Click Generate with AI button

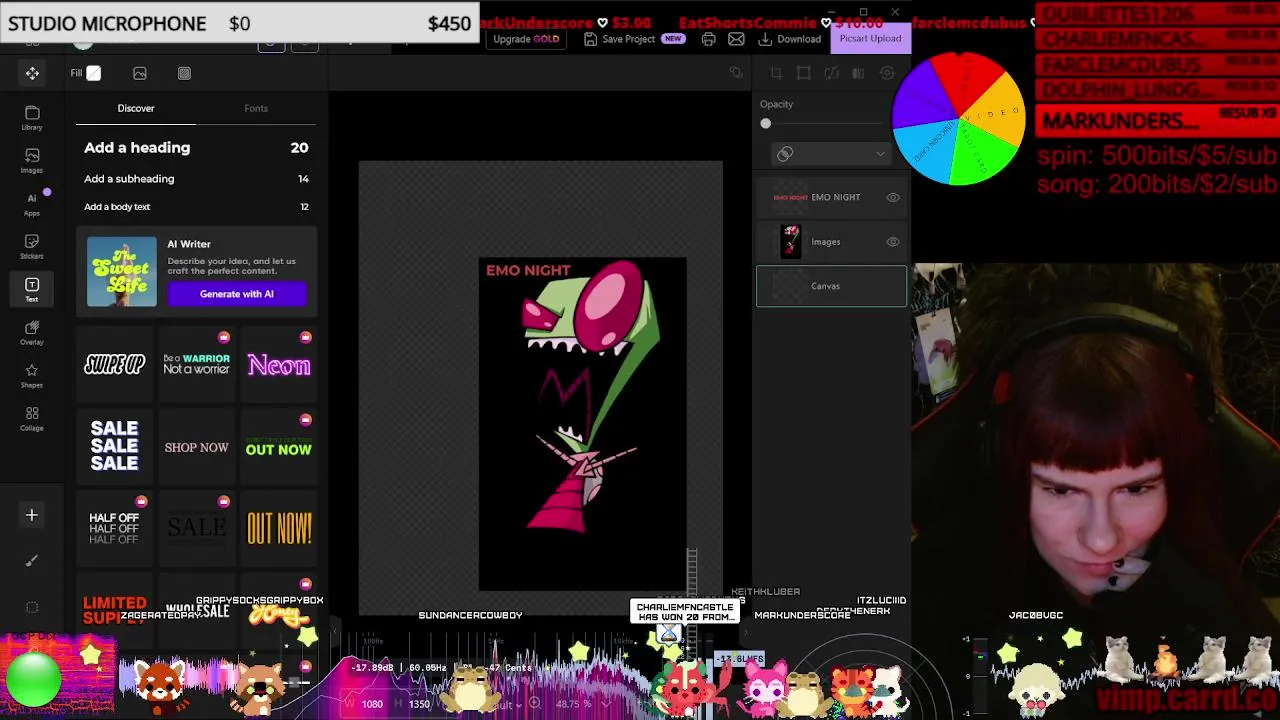237,294
